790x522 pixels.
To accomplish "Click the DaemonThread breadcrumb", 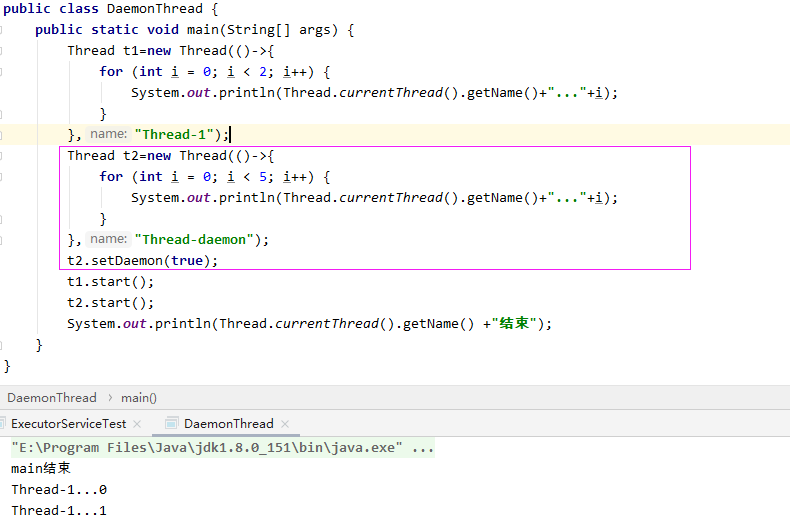I will (x=52, y=398).
